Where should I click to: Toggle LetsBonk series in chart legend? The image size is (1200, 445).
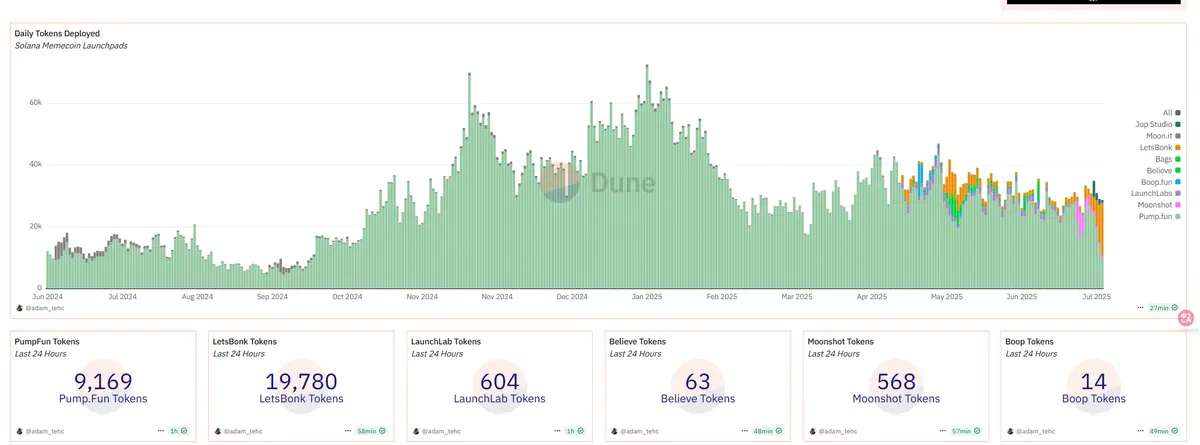pos(1160,147)
